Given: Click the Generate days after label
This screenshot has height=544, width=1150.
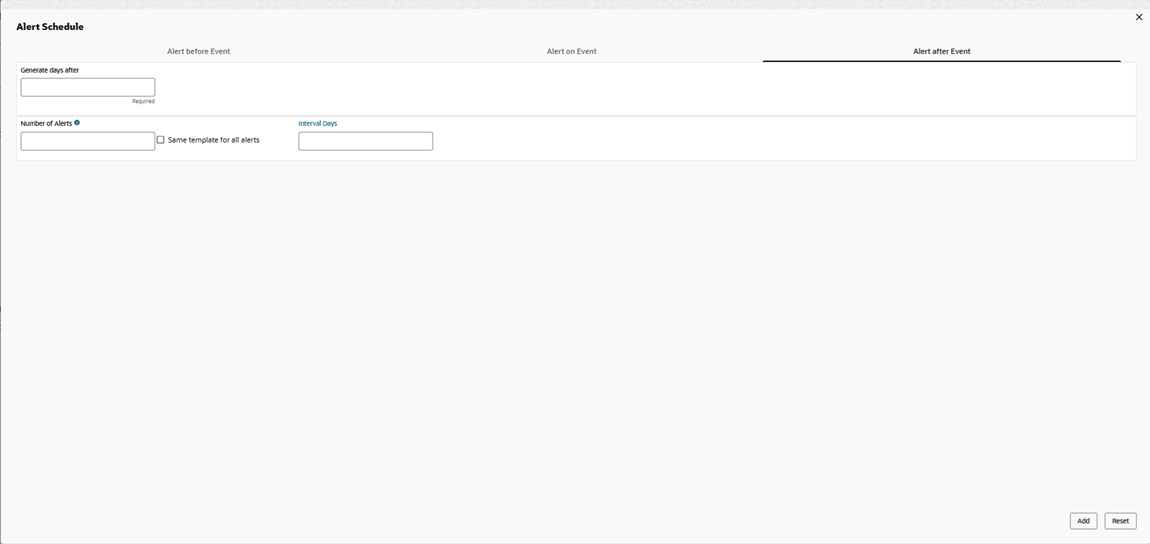Looking at the screenshot, I should (x=50, y=70).
